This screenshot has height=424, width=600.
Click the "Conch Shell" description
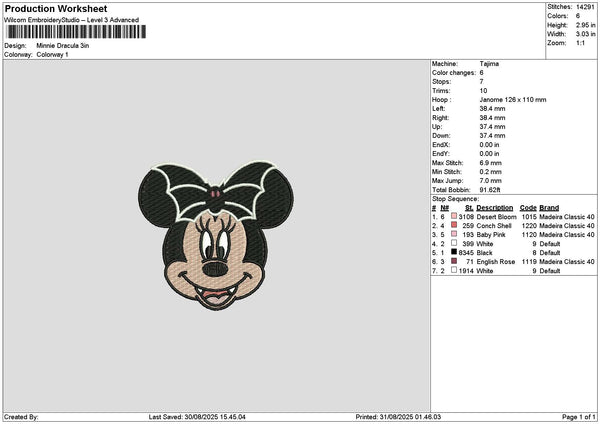point(494,226)
